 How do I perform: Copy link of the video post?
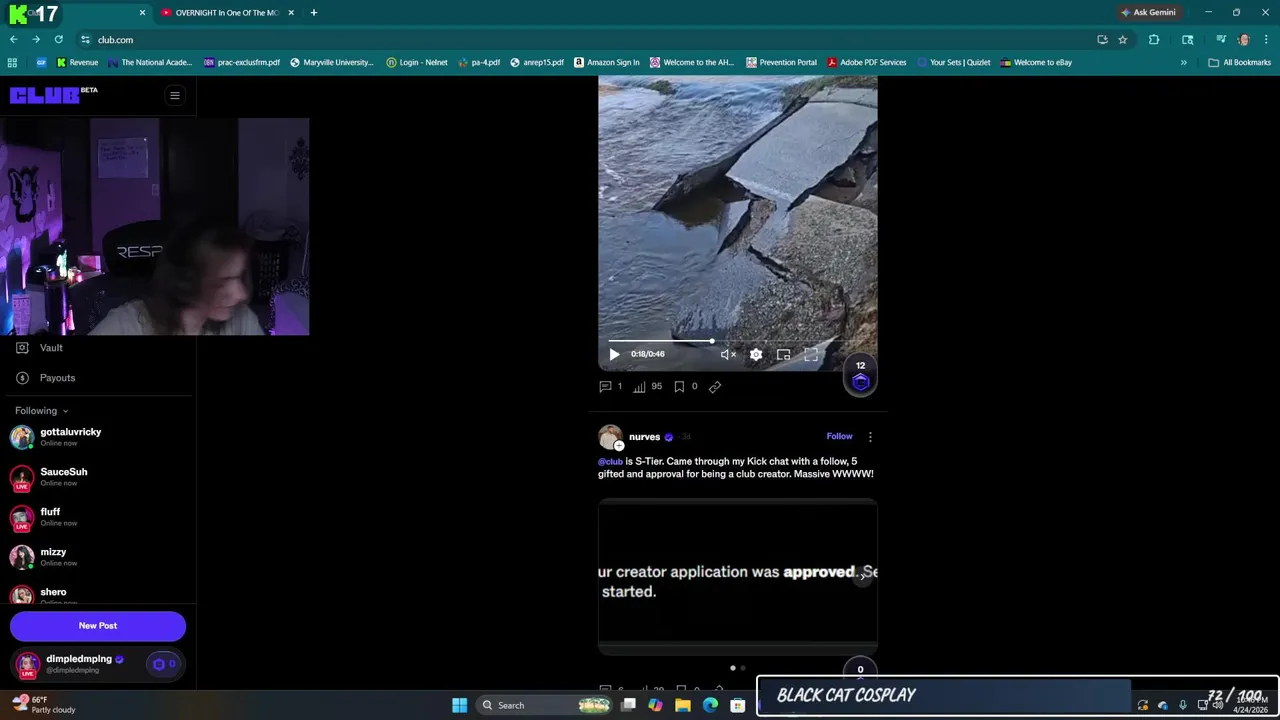pos(715,386)
